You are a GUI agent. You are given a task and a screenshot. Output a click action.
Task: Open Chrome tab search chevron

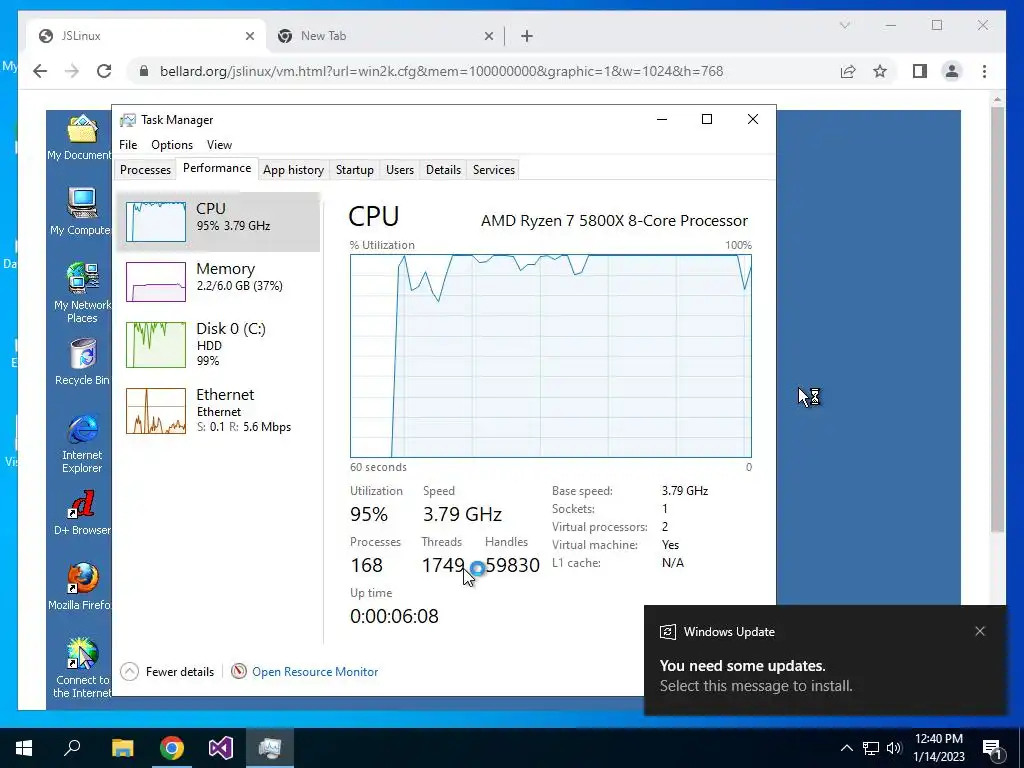845,25
